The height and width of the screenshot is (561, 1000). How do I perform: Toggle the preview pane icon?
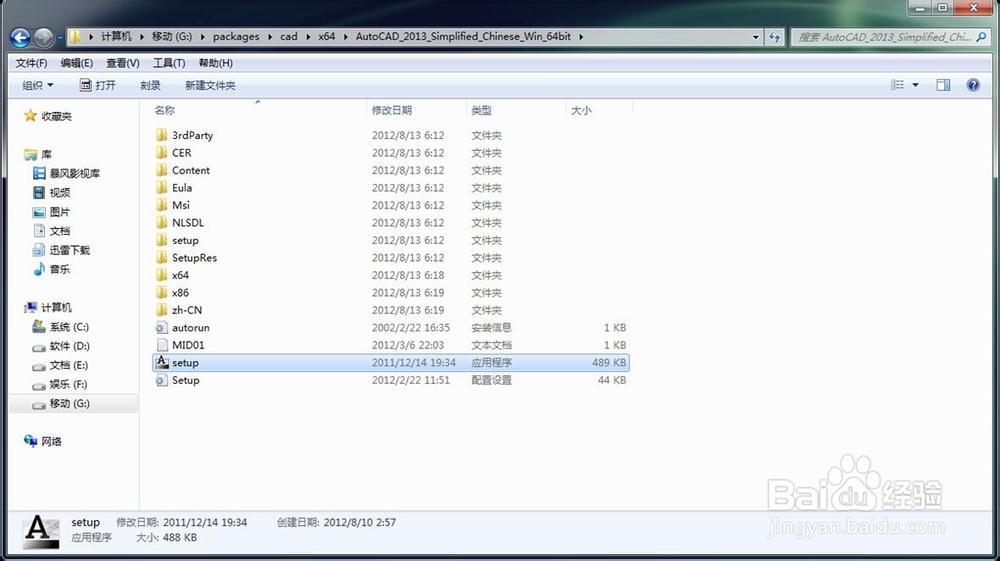[943, 85]
